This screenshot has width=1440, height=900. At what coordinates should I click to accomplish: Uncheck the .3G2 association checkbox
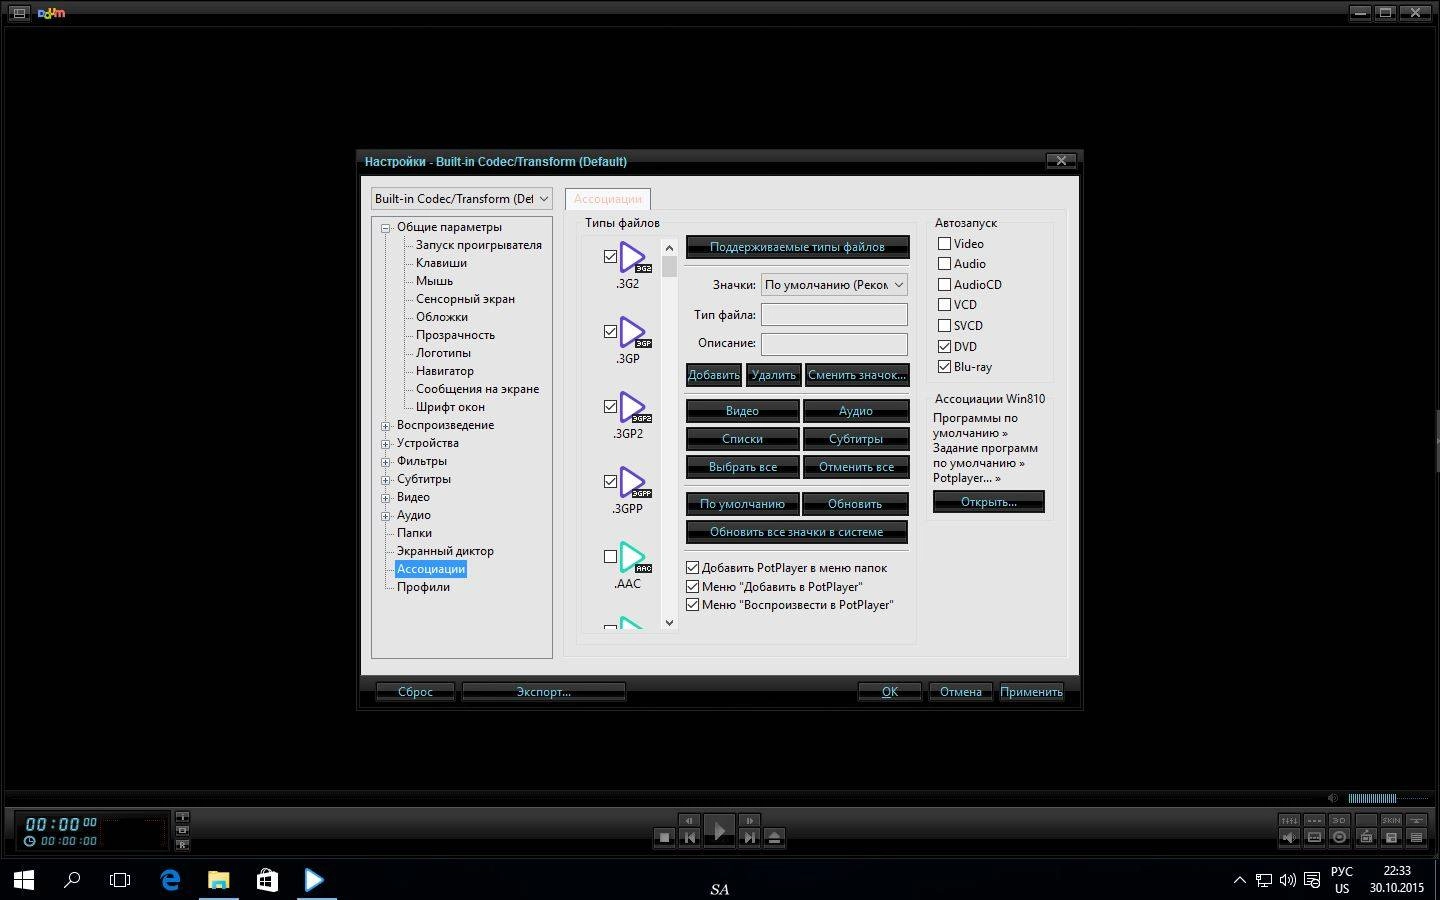point(610,257)
